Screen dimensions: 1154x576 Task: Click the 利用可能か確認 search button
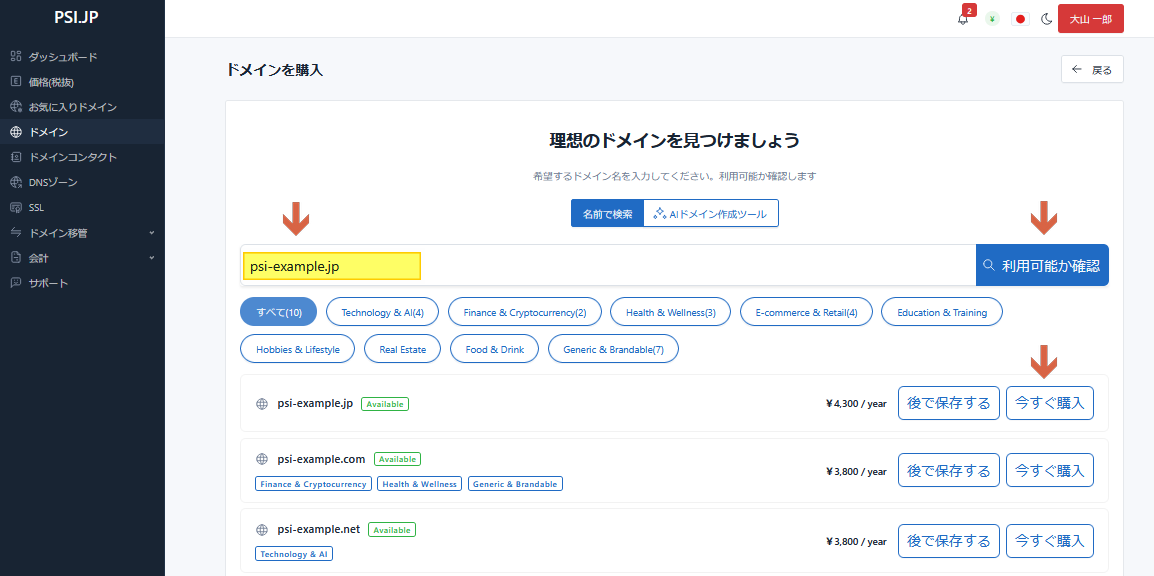point(1042,266)
